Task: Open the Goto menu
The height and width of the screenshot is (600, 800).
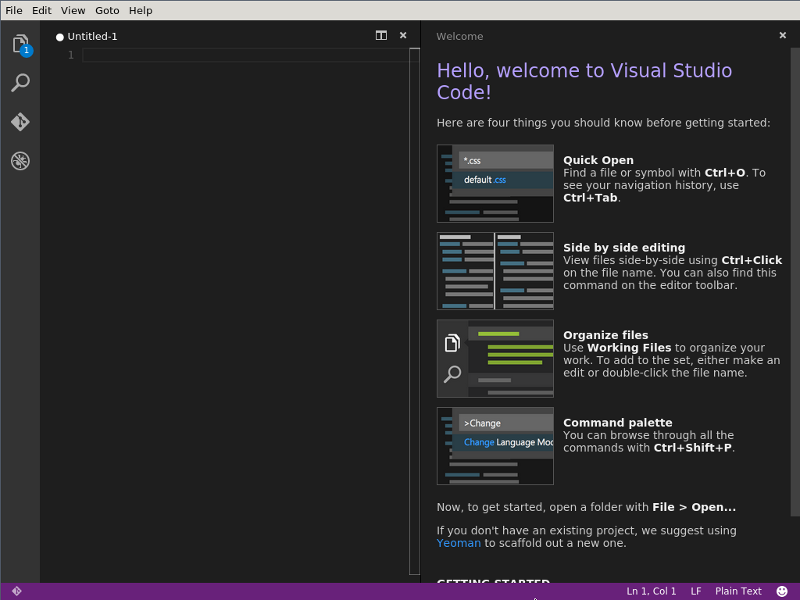Action: [x=107, y=10]
